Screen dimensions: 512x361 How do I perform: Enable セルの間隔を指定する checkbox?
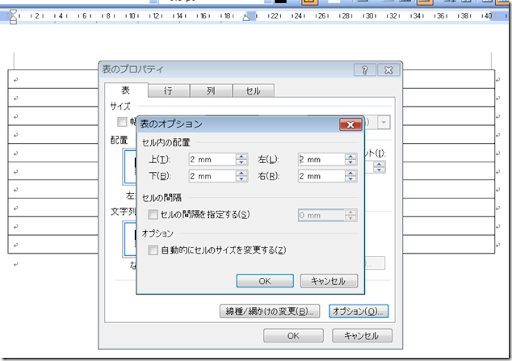click(x=153, y=214)
